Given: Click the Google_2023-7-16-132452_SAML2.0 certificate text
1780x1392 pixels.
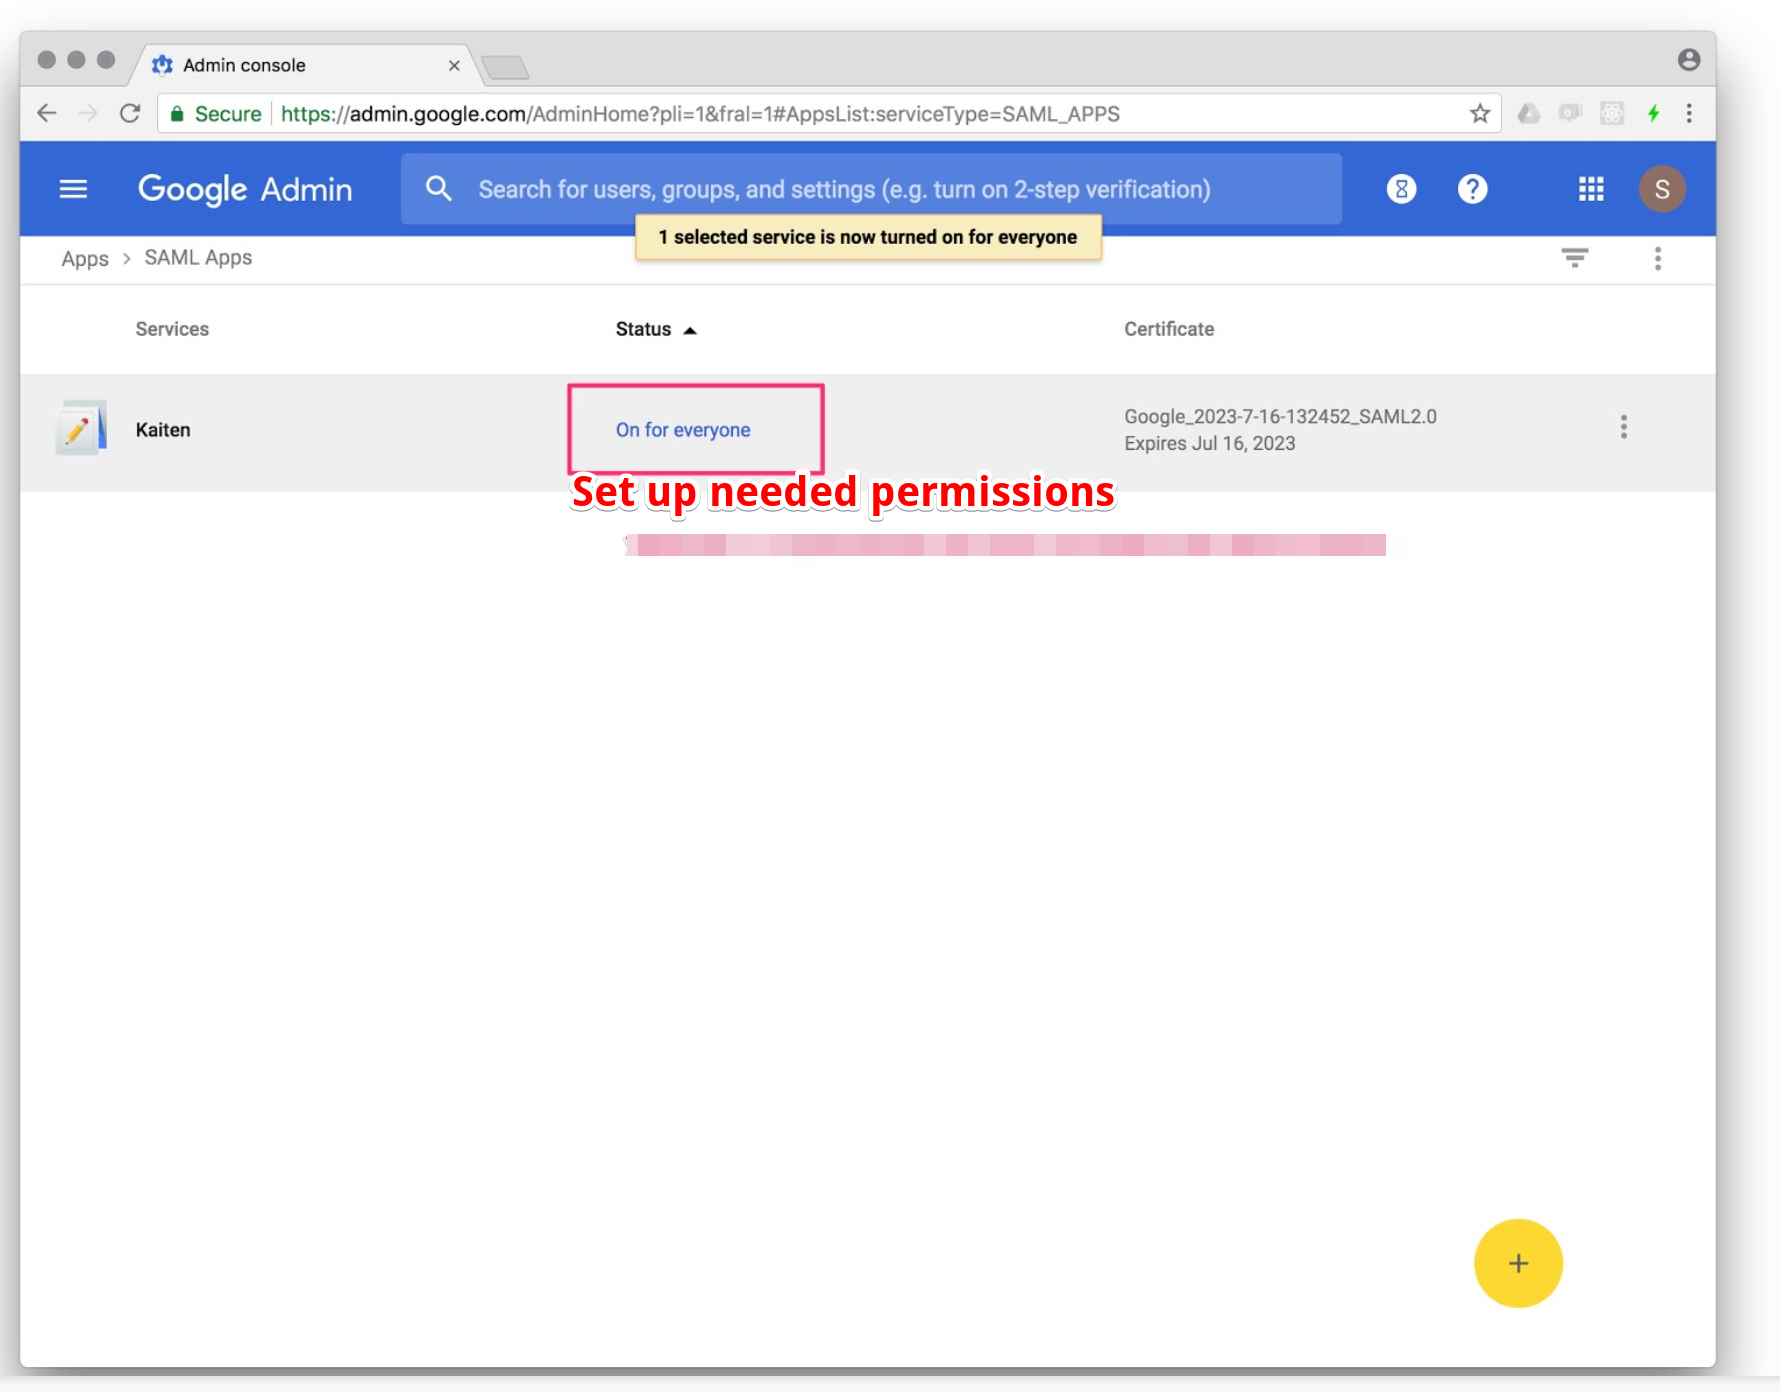Looking at the screenshot, I should click(x=1280, y=417).
